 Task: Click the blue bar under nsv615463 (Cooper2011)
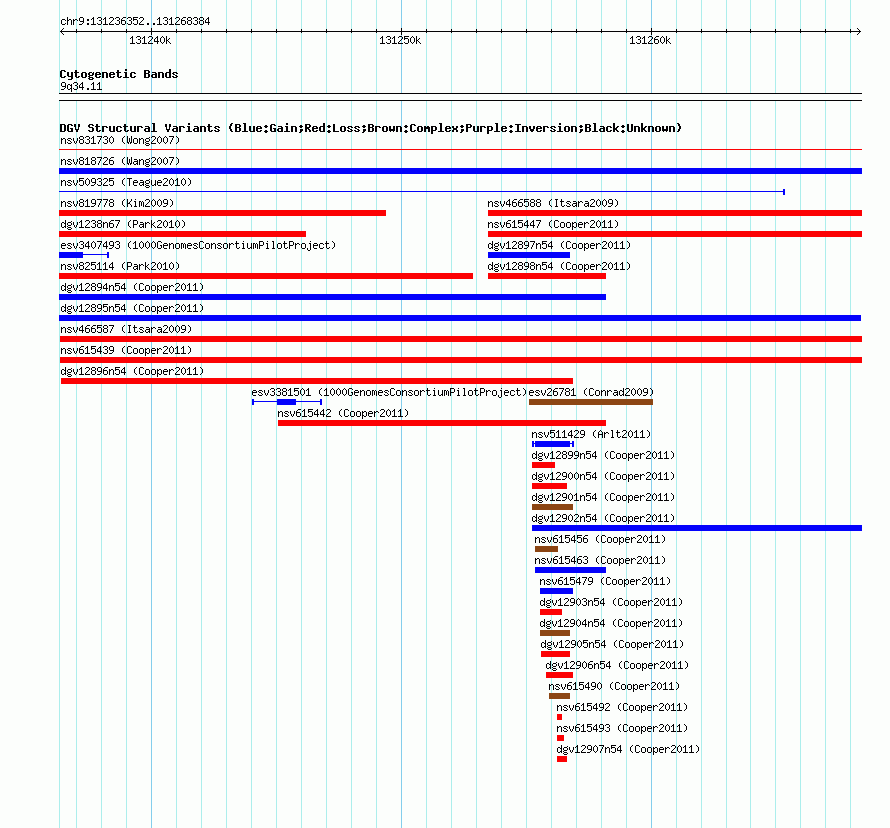570,570
